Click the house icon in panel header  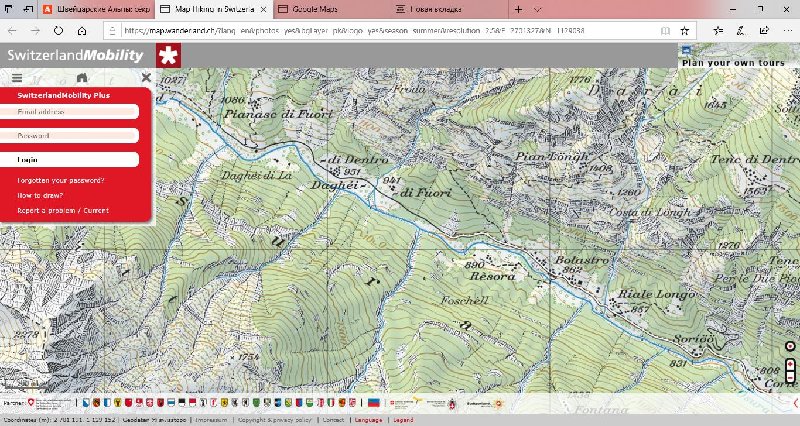click(x=82, y=78)
